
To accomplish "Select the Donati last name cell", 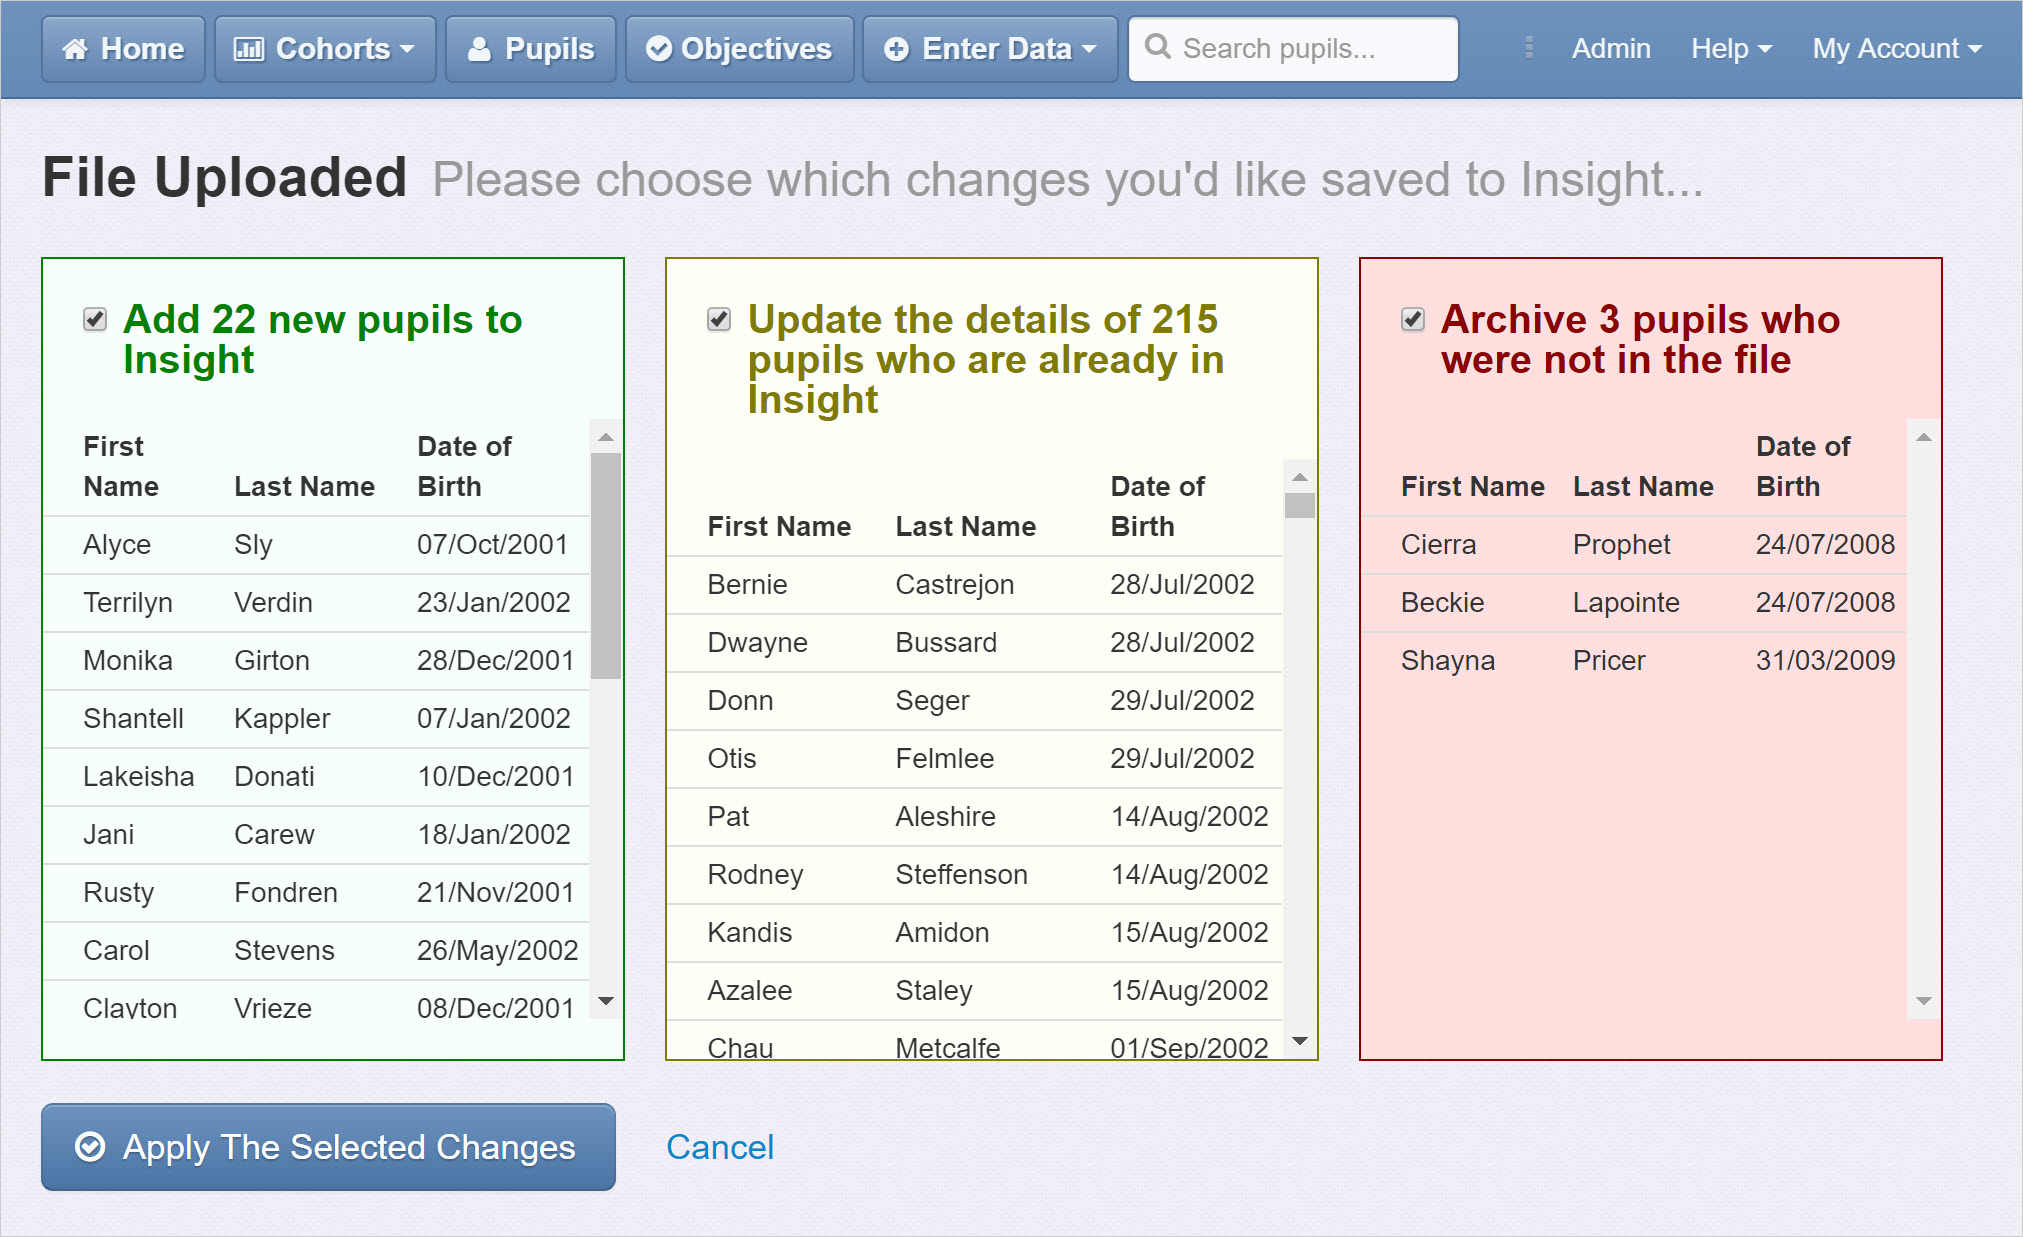I will 274,777.
